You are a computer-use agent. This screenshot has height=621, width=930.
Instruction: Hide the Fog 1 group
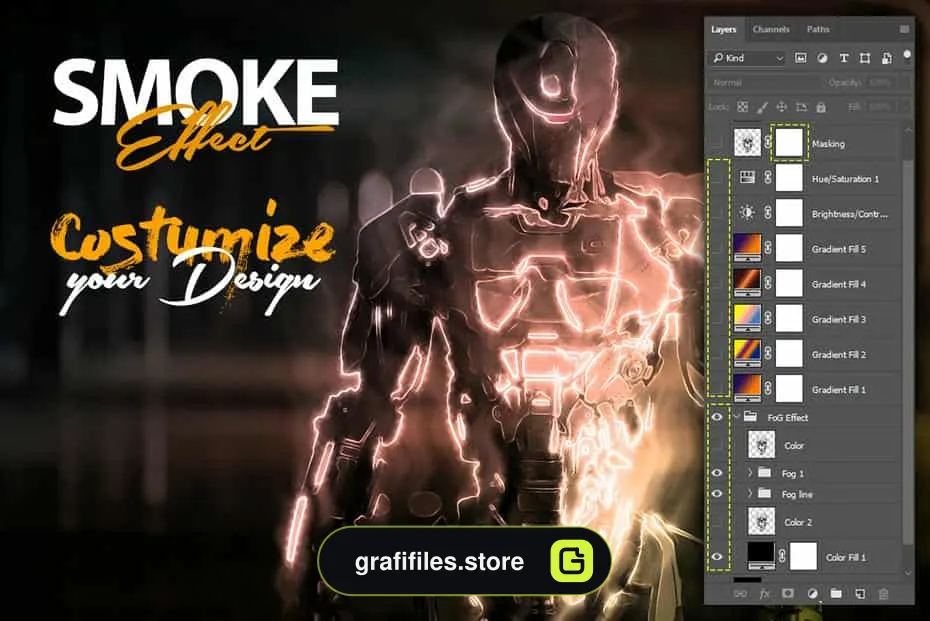click(717, 473)
